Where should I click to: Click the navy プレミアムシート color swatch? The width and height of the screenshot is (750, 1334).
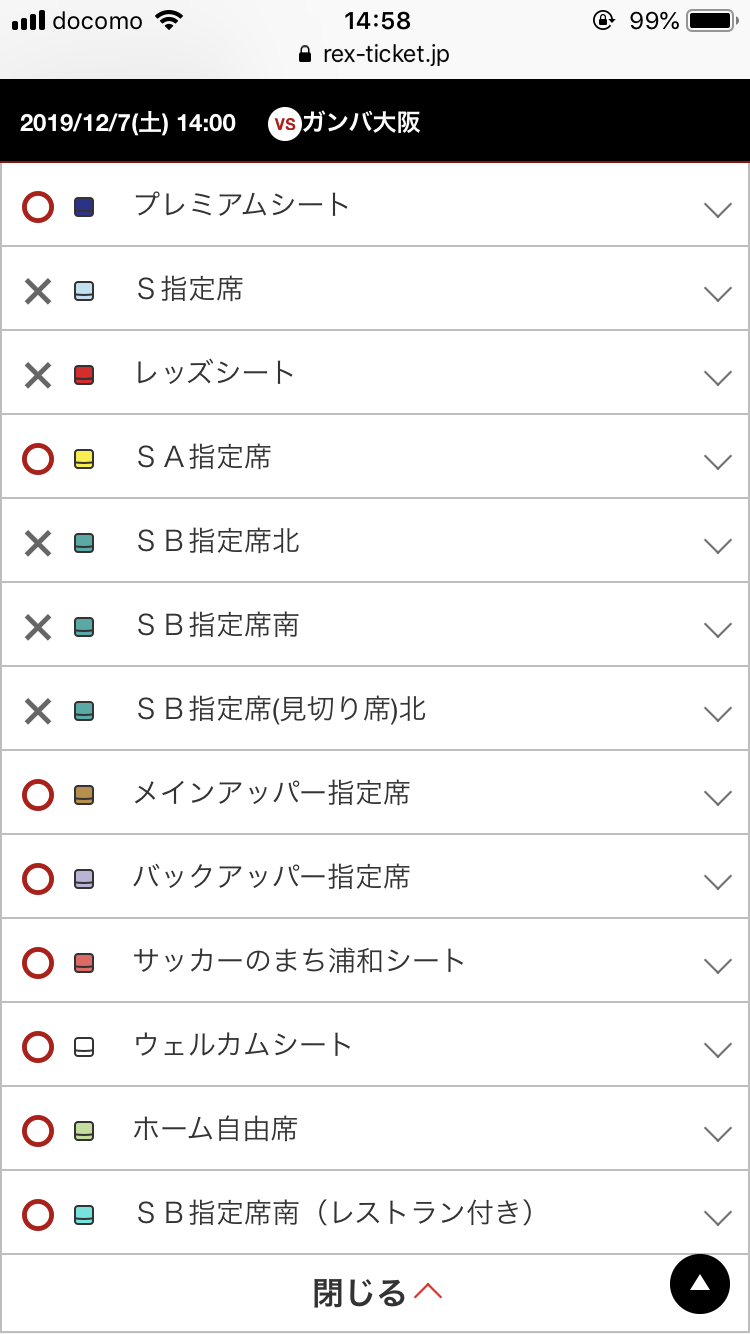click(84, 207)
